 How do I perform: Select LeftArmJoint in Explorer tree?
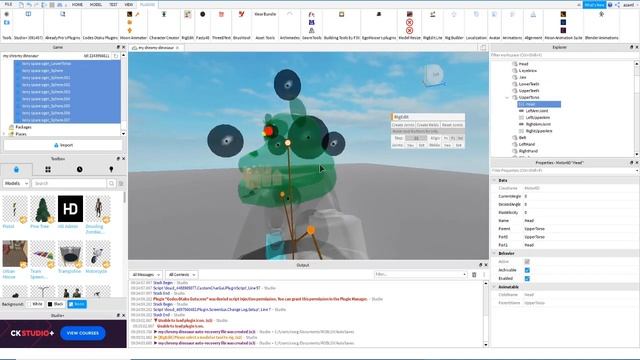tap(537, 111)
